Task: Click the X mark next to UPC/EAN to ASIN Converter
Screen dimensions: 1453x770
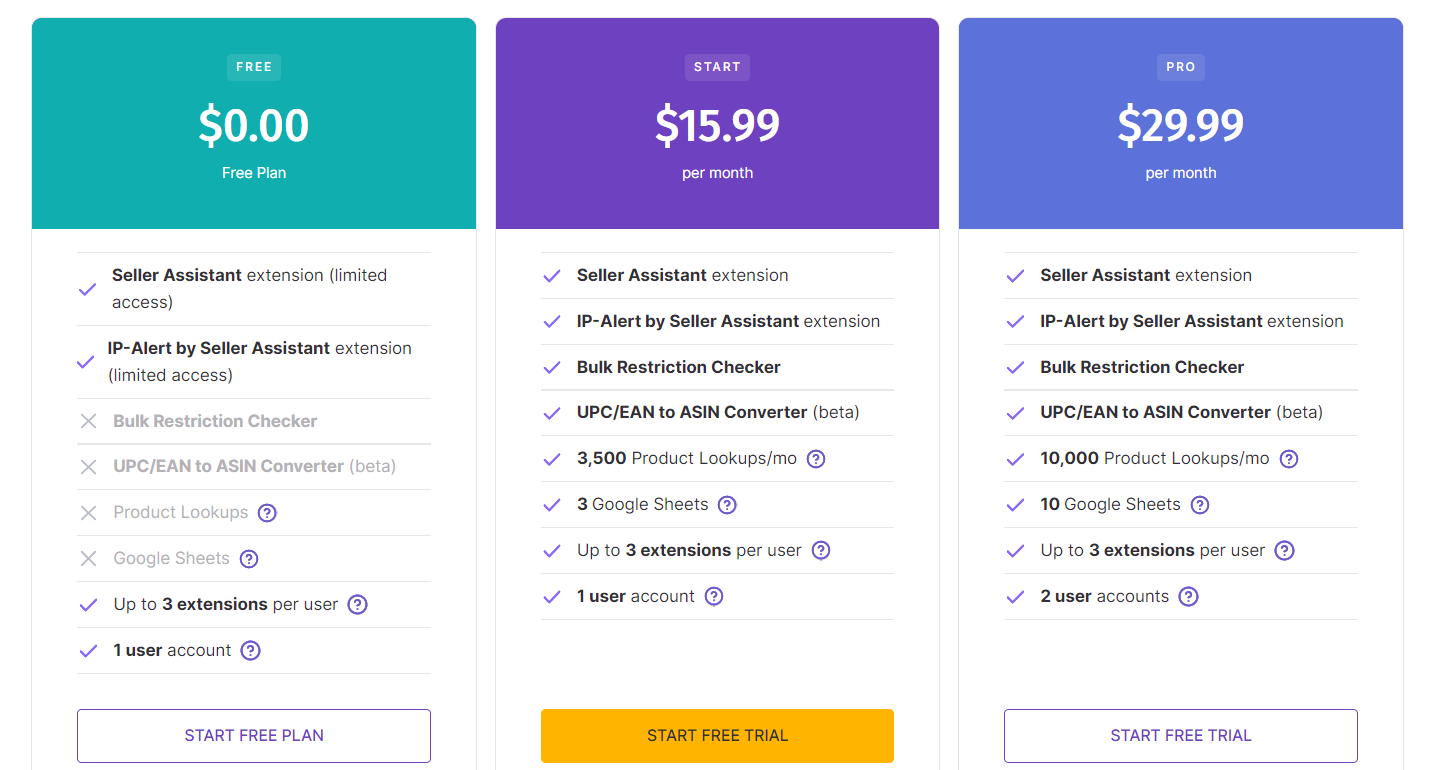Action: [x=87, y=466]
